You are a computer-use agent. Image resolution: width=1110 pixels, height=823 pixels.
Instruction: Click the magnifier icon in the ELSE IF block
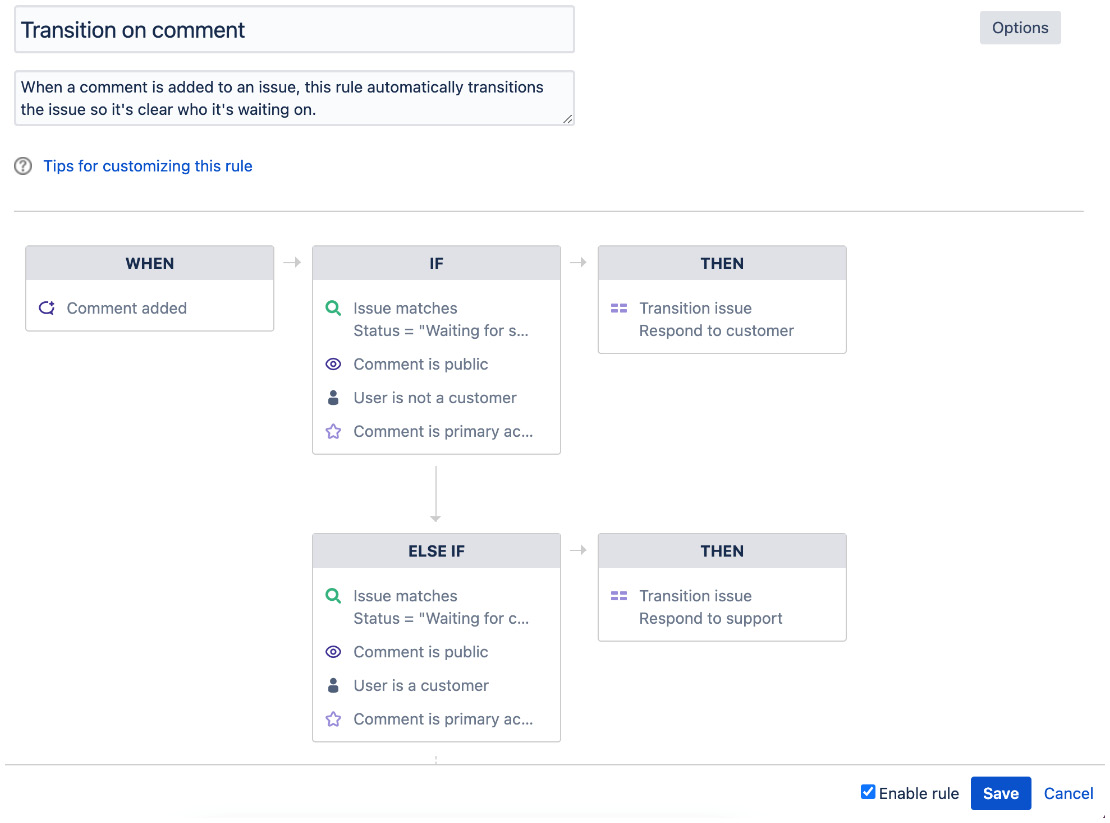[333, 595]
